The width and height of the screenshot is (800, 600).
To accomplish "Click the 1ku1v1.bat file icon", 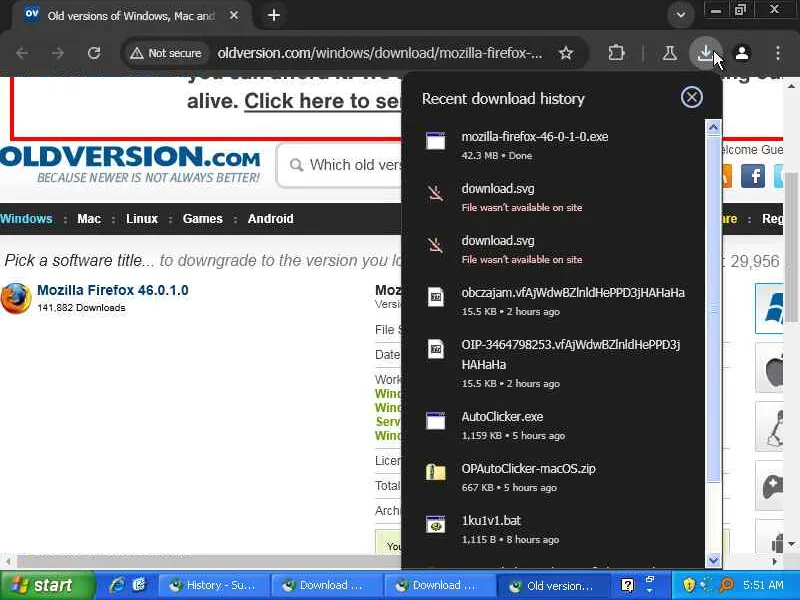I will pyautogui.click(x=436, y=524).
